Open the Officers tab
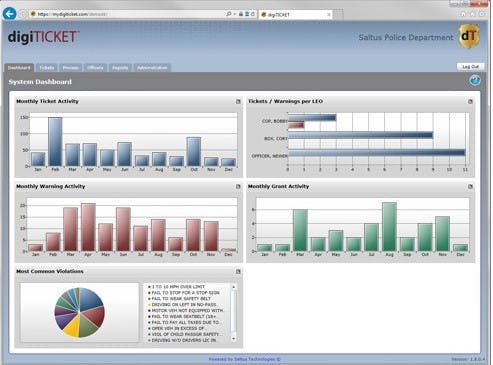493x365 pixels. point(95,68)
